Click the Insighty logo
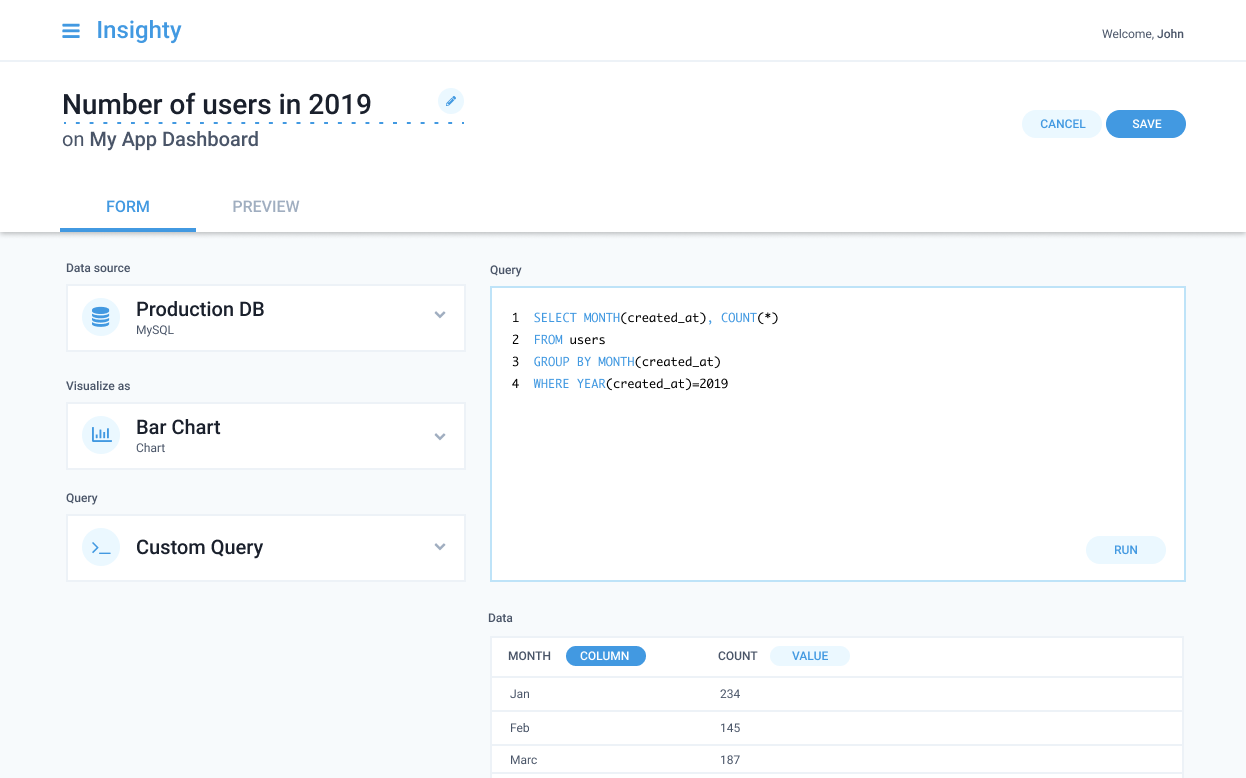 coord(138,30)
